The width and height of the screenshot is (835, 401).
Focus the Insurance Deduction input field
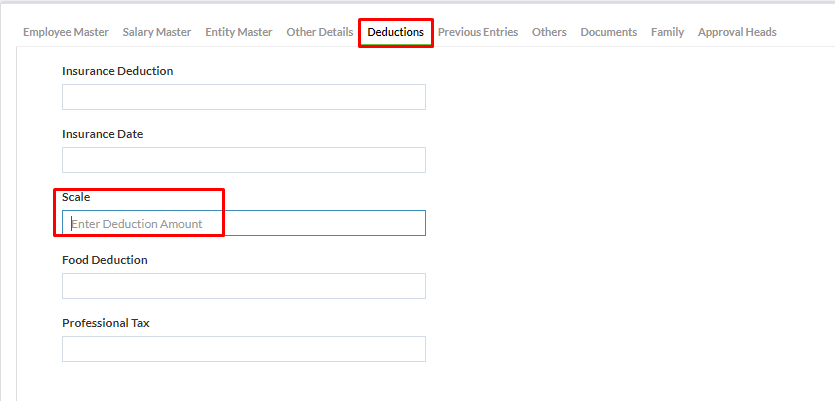pyautogui.click(x=244, y=97)
